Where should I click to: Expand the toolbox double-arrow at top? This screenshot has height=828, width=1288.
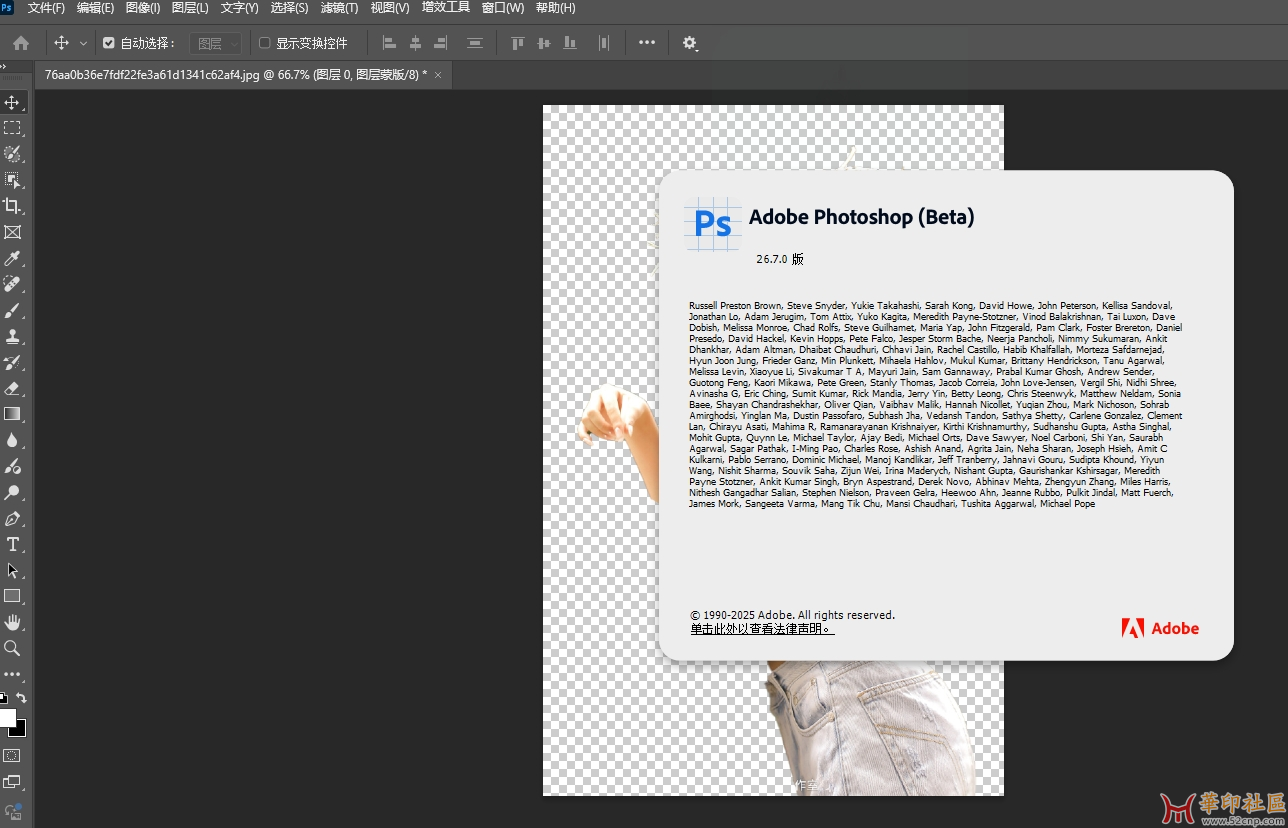pyautogui.click(x=3, y=67)
